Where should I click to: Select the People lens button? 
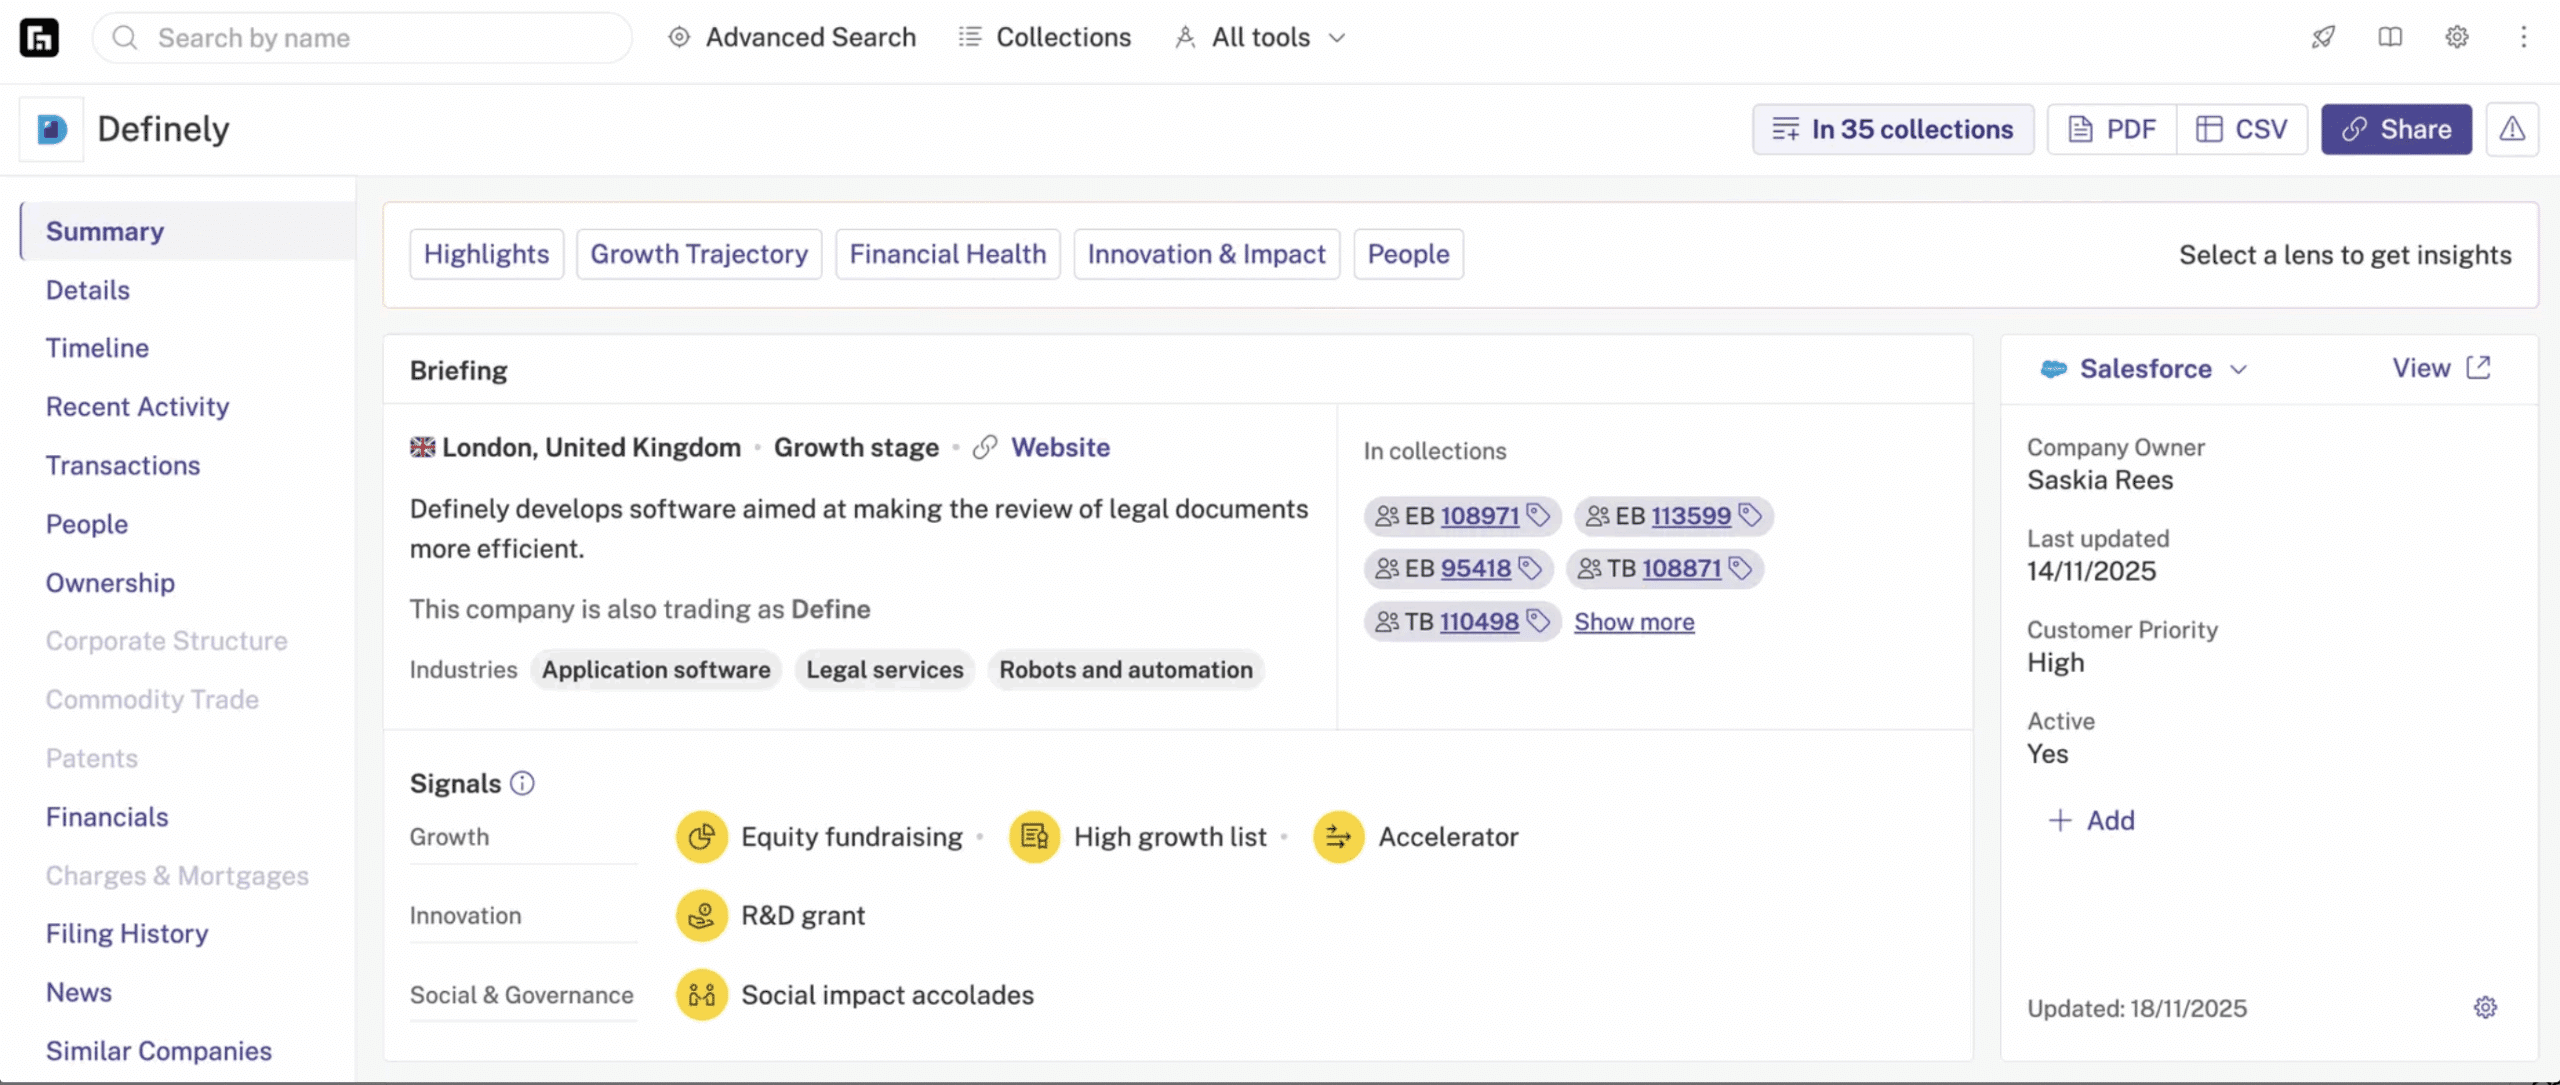(1408, 254)
